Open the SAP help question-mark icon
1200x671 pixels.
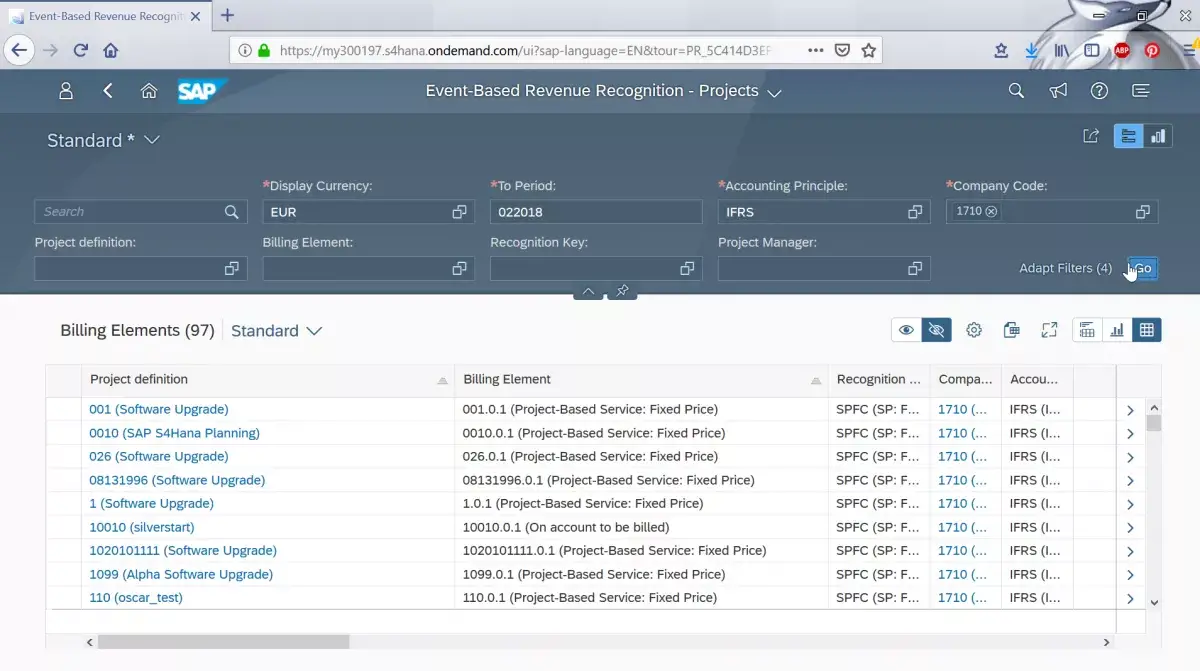[1099, 91]
